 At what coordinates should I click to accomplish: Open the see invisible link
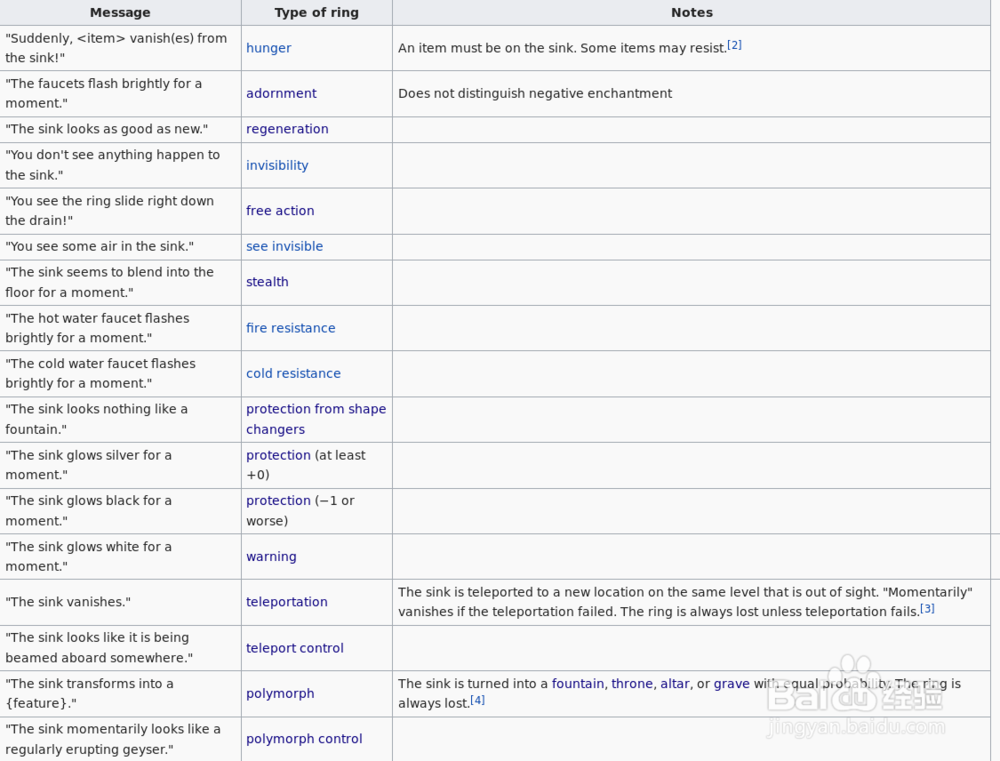click(284, 246)
